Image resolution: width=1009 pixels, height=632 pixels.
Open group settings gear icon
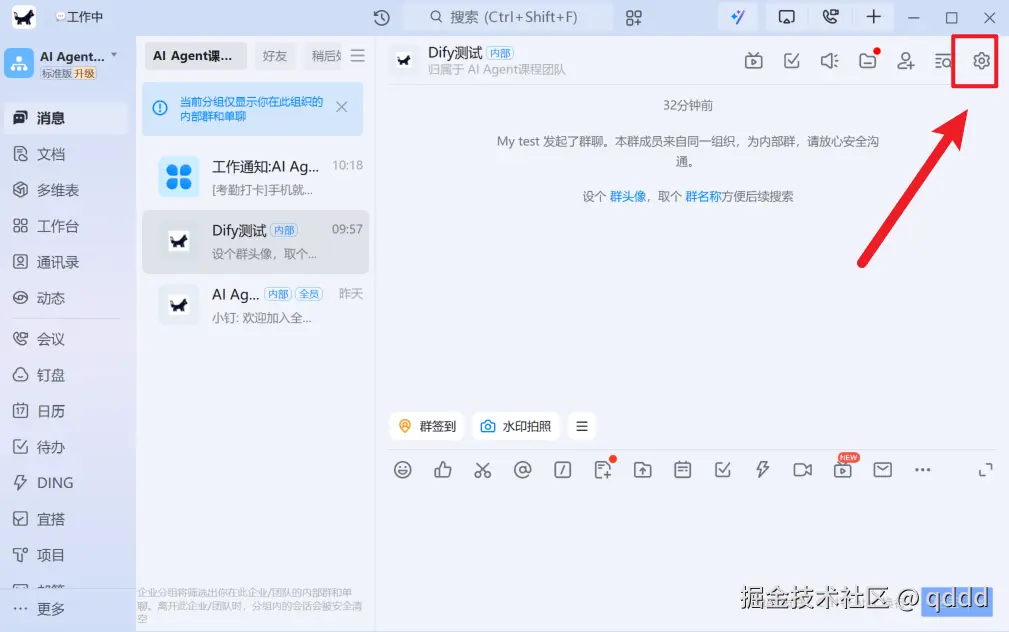pyautogui.click(x=981, y=60)
